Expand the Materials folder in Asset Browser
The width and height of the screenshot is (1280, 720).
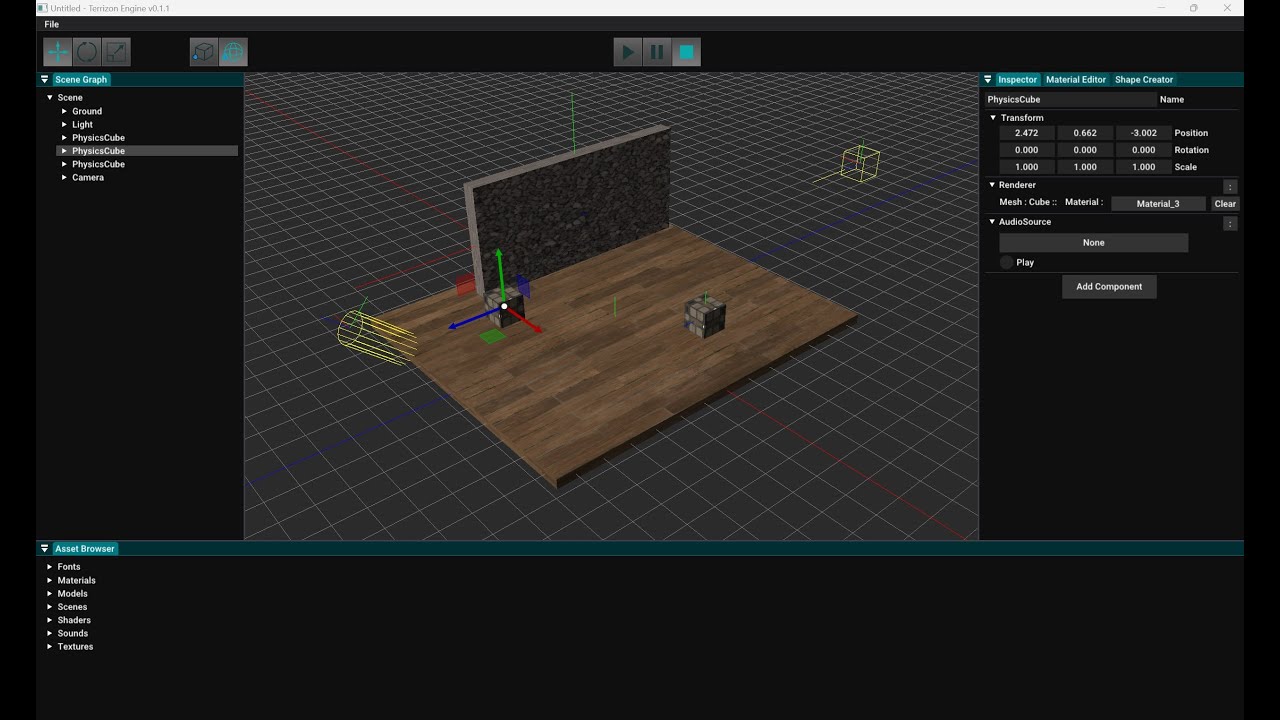point(50,580)
